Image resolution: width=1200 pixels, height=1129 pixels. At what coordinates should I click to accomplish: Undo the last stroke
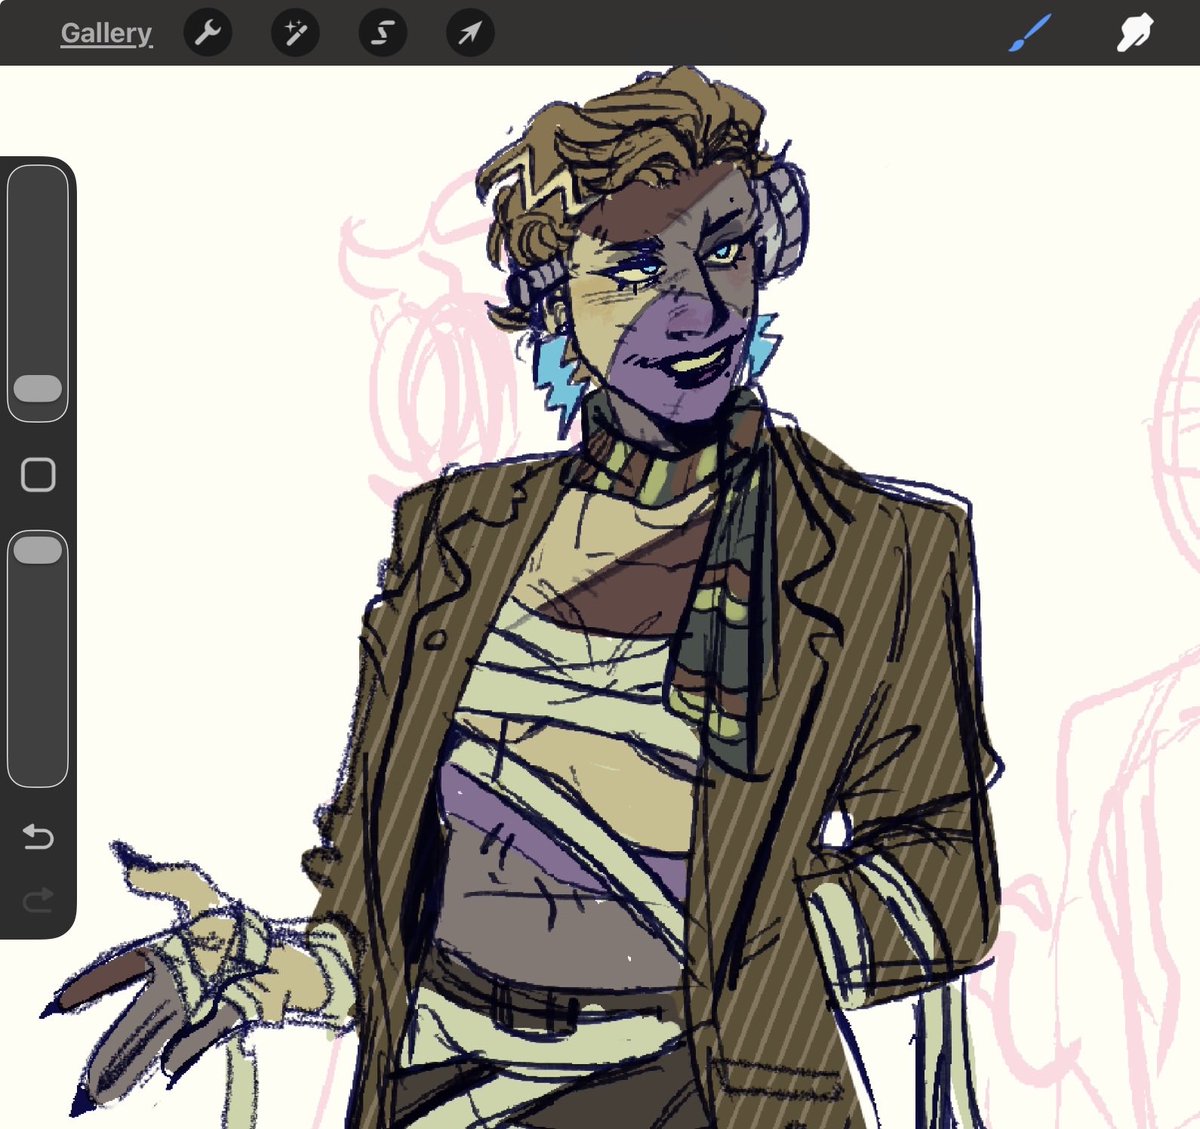38,835
